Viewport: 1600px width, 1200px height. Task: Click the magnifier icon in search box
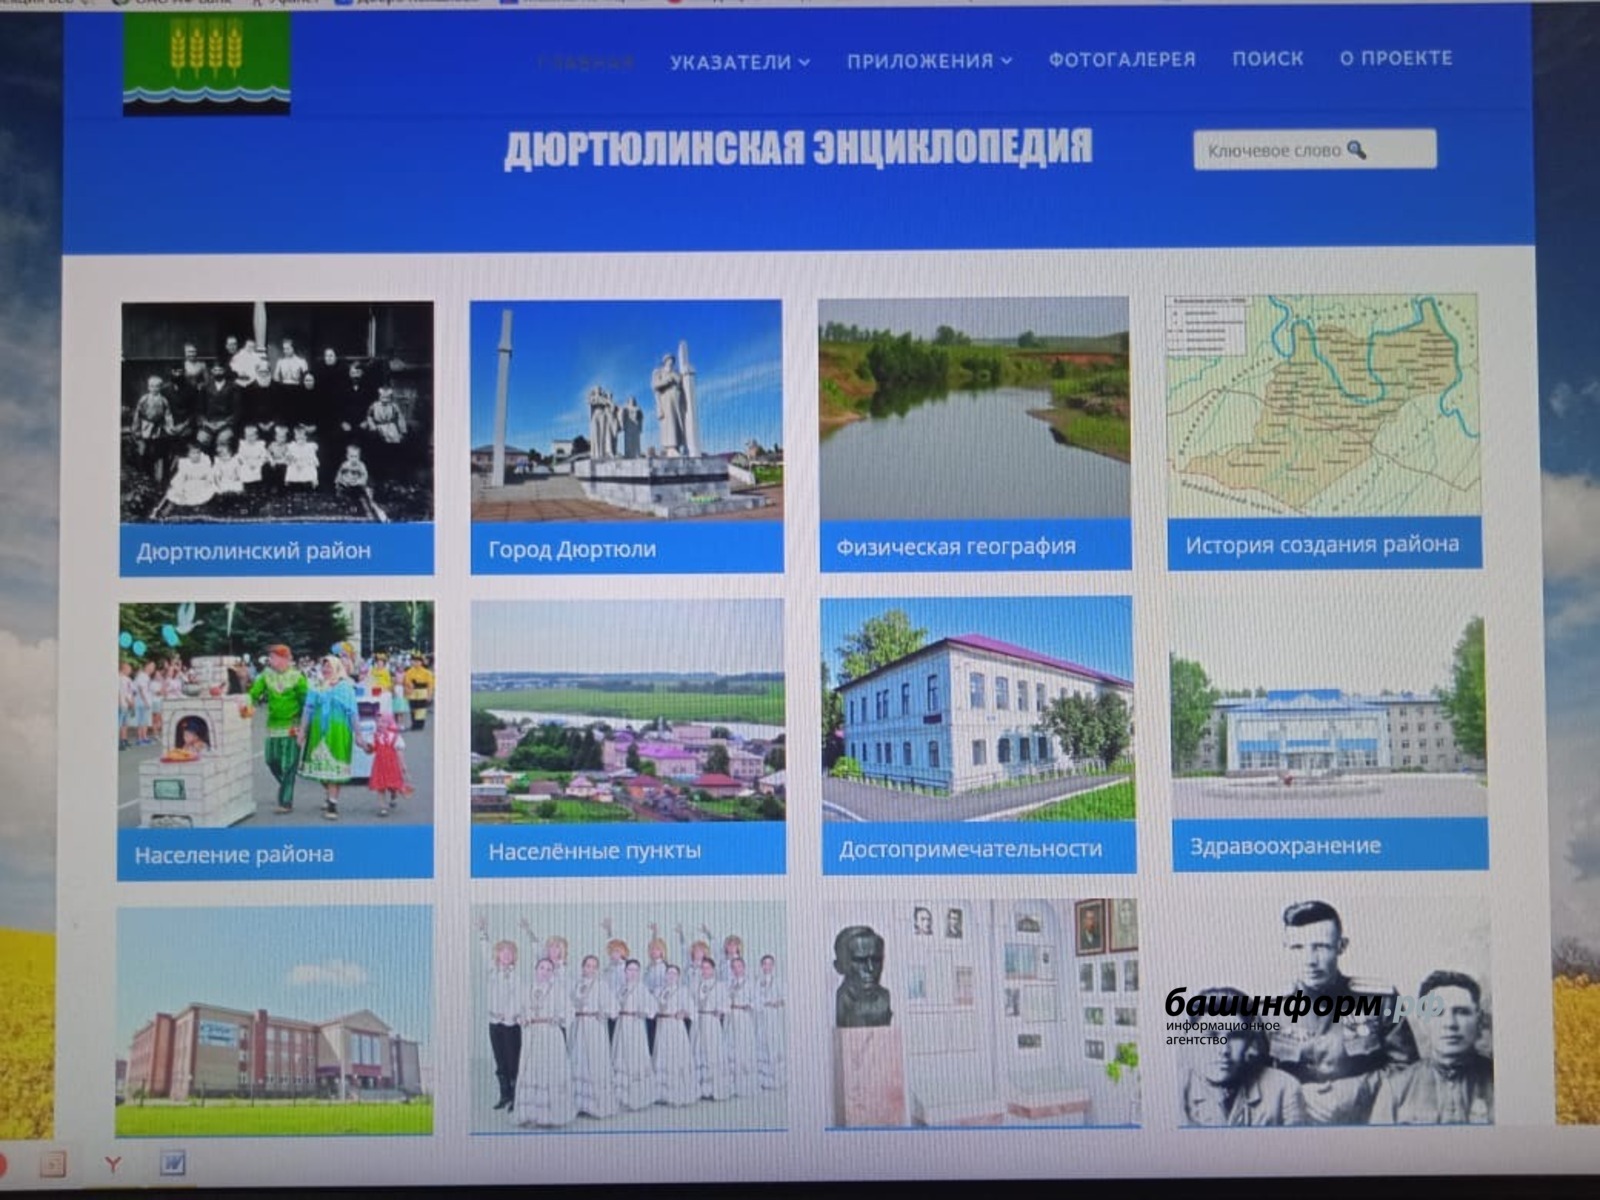1356,150
